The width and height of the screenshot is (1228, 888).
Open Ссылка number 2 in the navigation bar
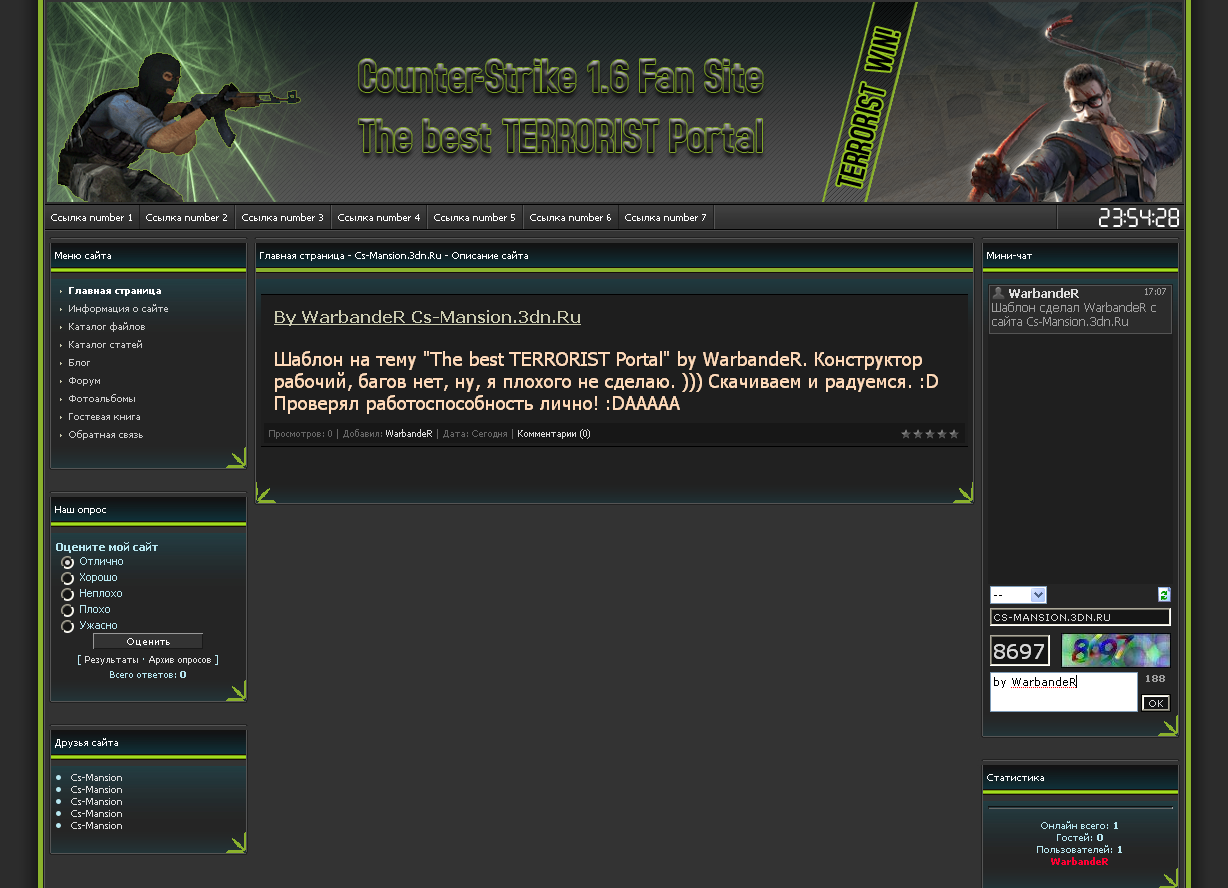click(x=187, y=217)
